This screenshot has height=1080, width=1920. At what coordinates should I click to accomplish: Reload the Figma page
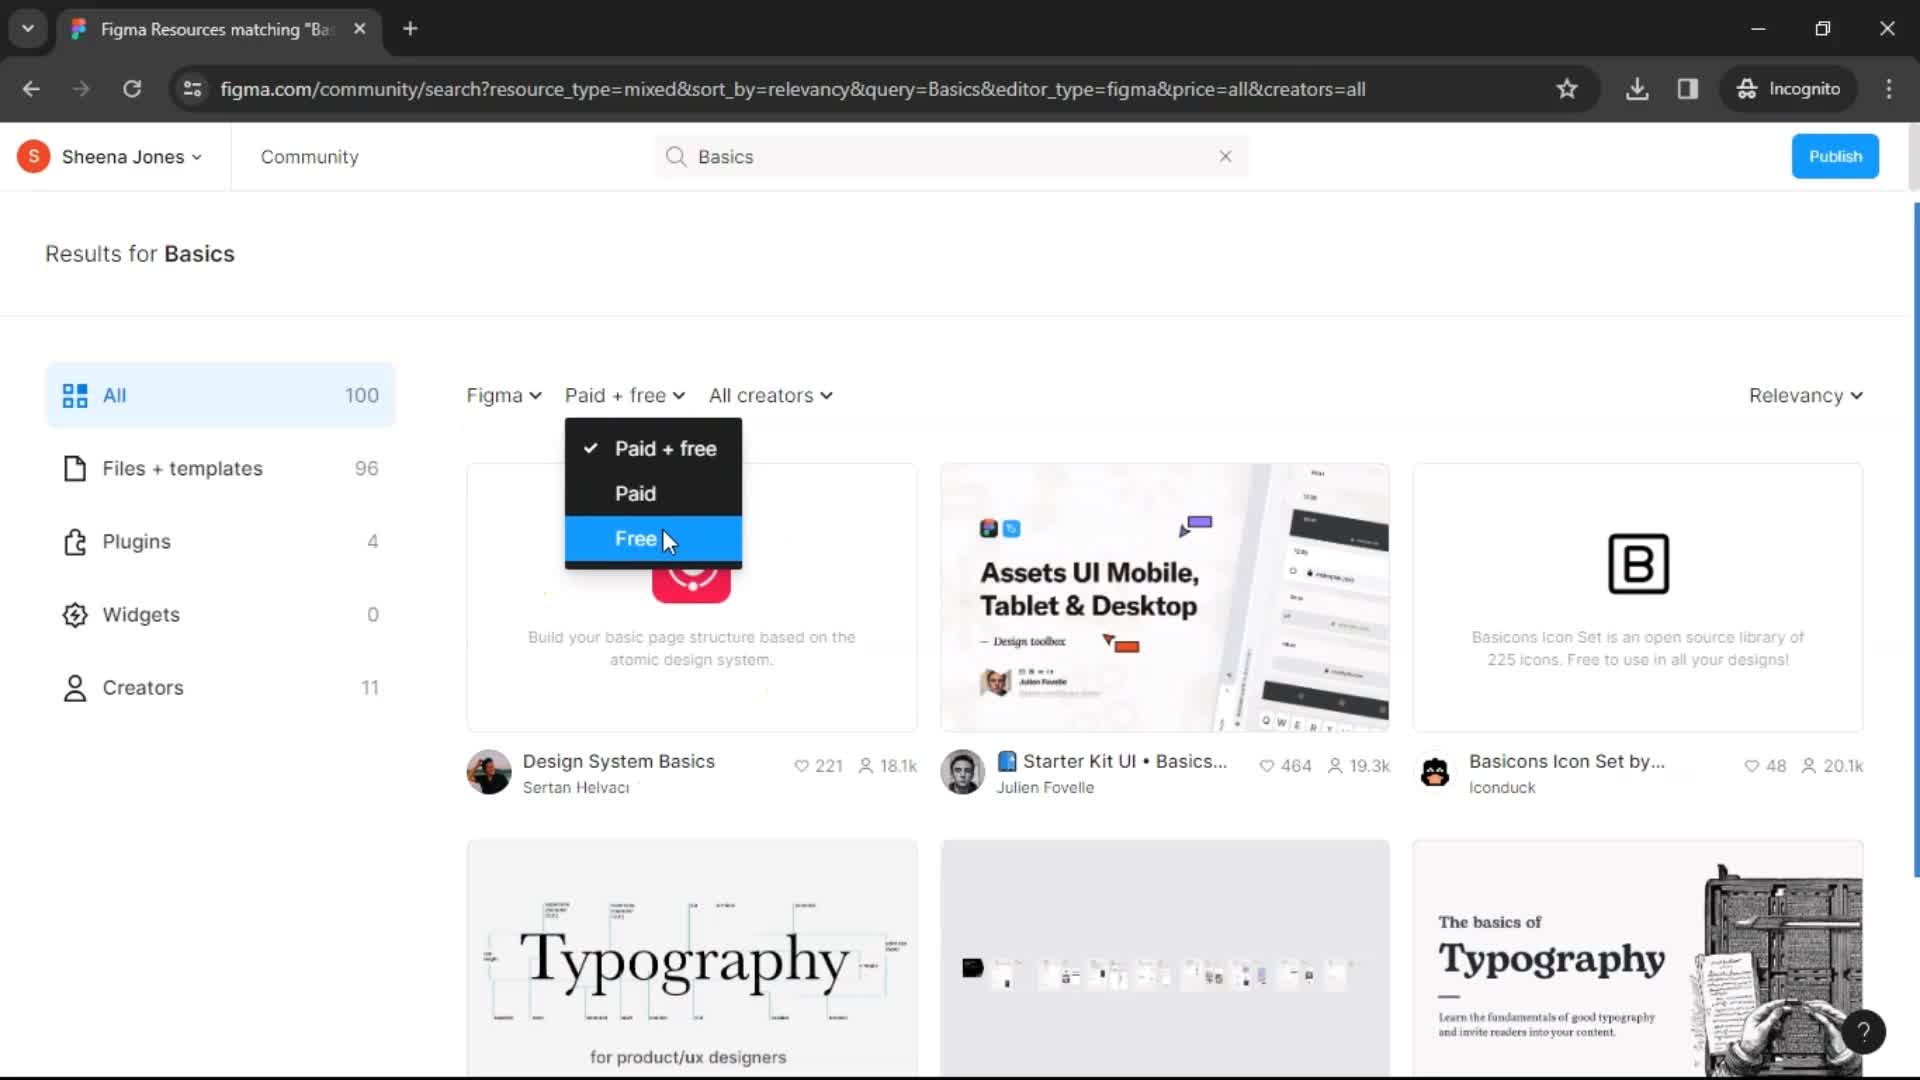[x=132, y=89]
